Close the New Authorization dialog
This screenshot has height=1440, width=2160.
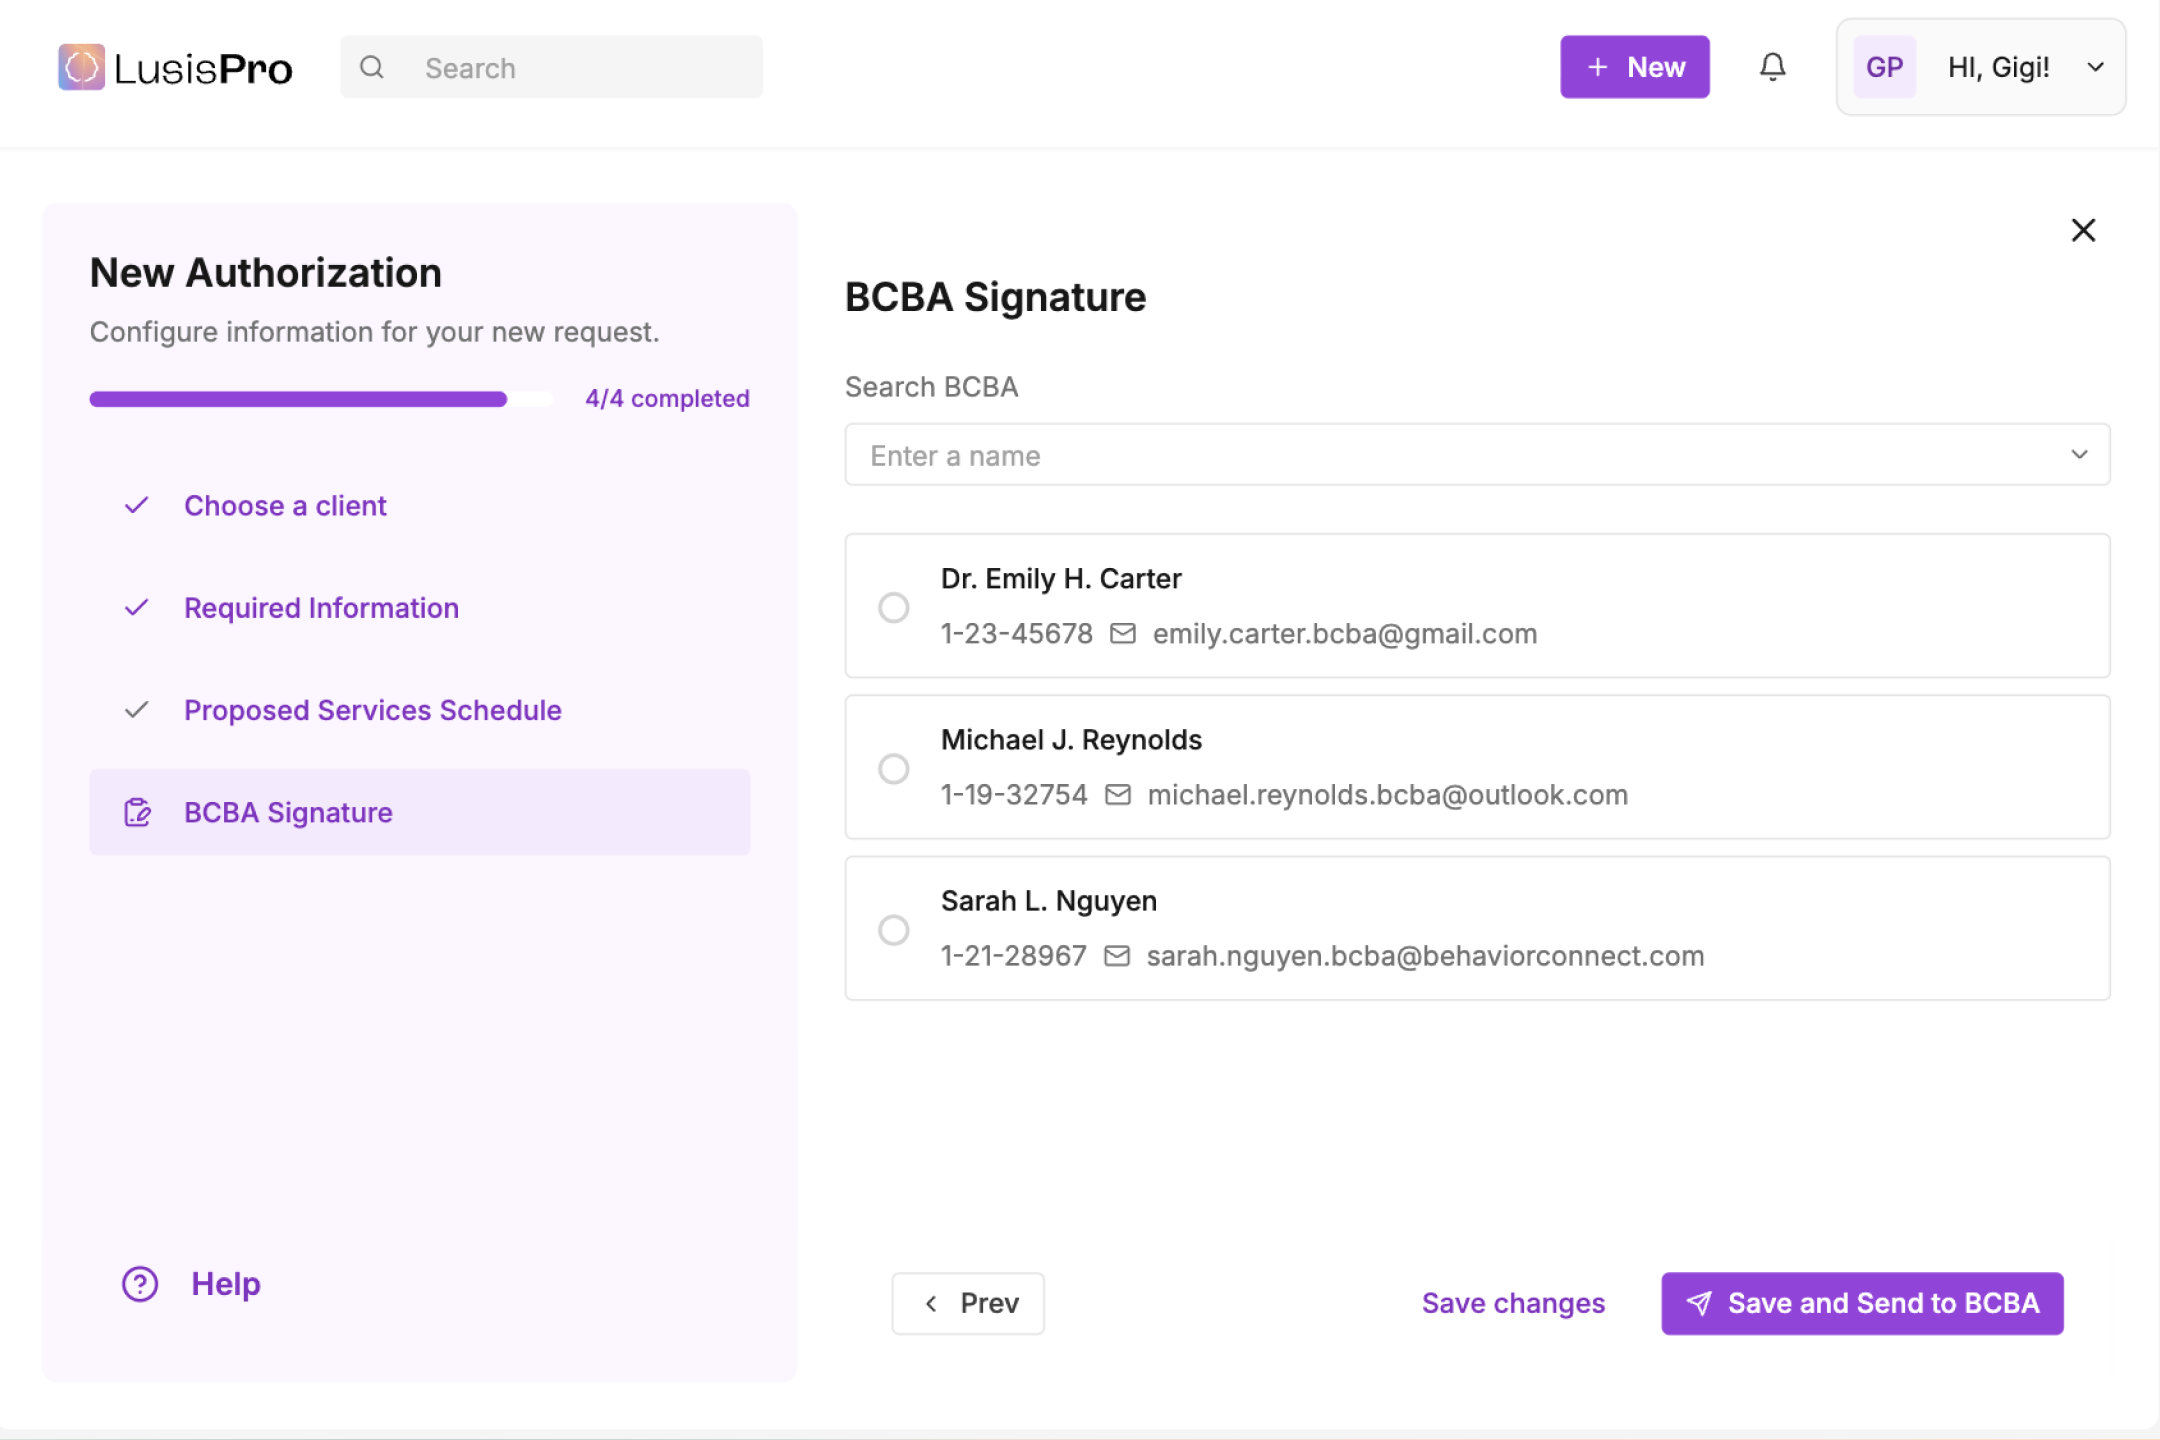click(x=2083, y=230)
